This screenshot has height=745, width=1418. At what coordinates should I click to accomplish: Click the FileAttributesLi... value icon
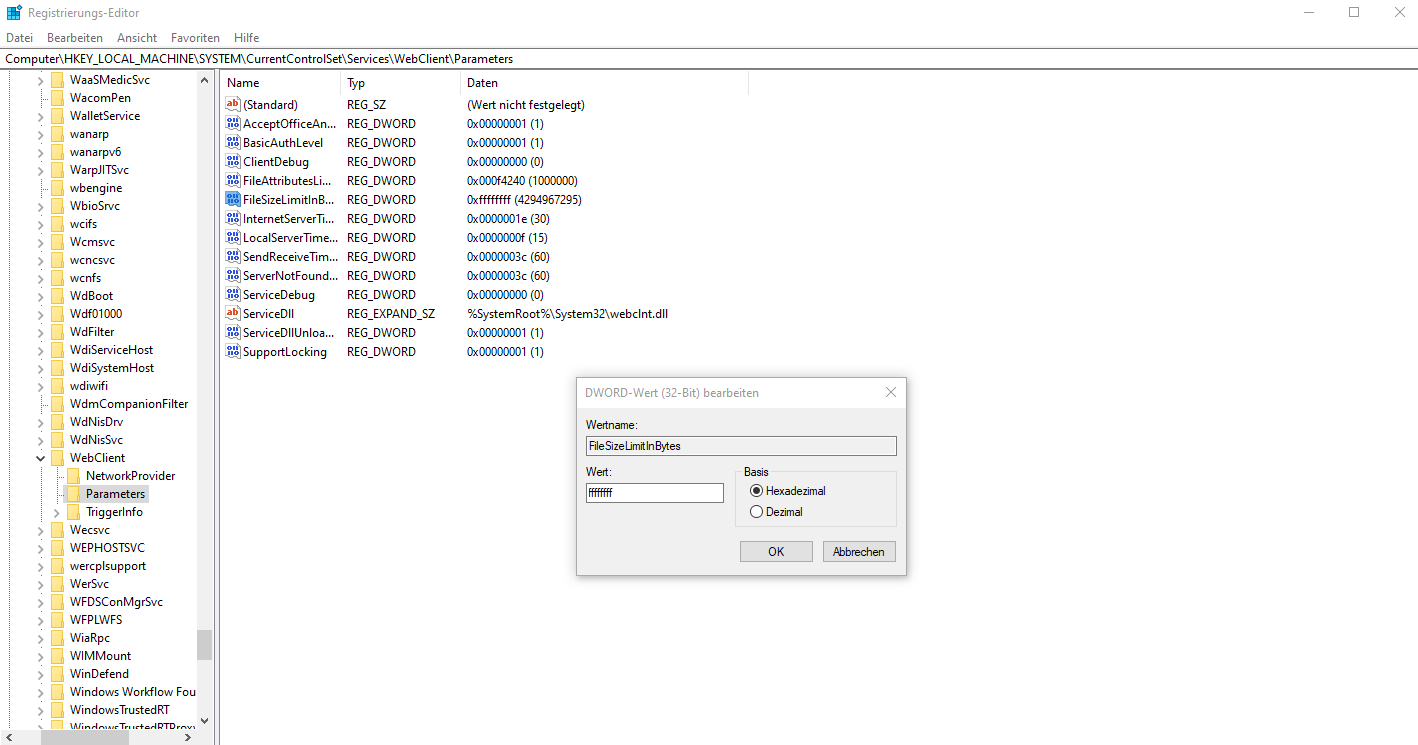click(233, 180)
